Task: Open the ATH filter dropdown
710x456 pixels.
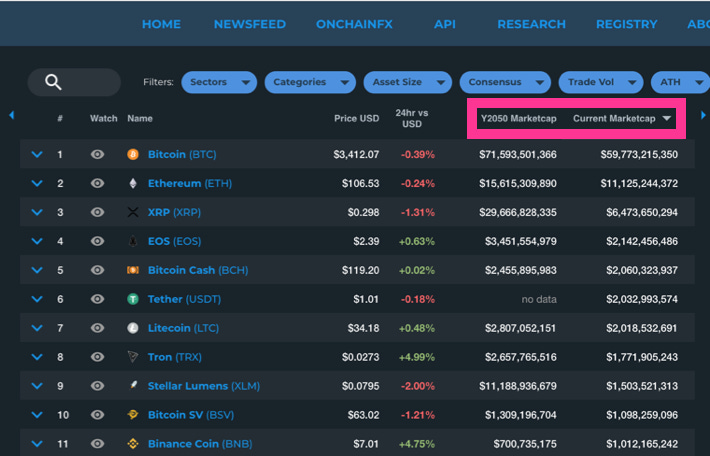Action: 680,82
